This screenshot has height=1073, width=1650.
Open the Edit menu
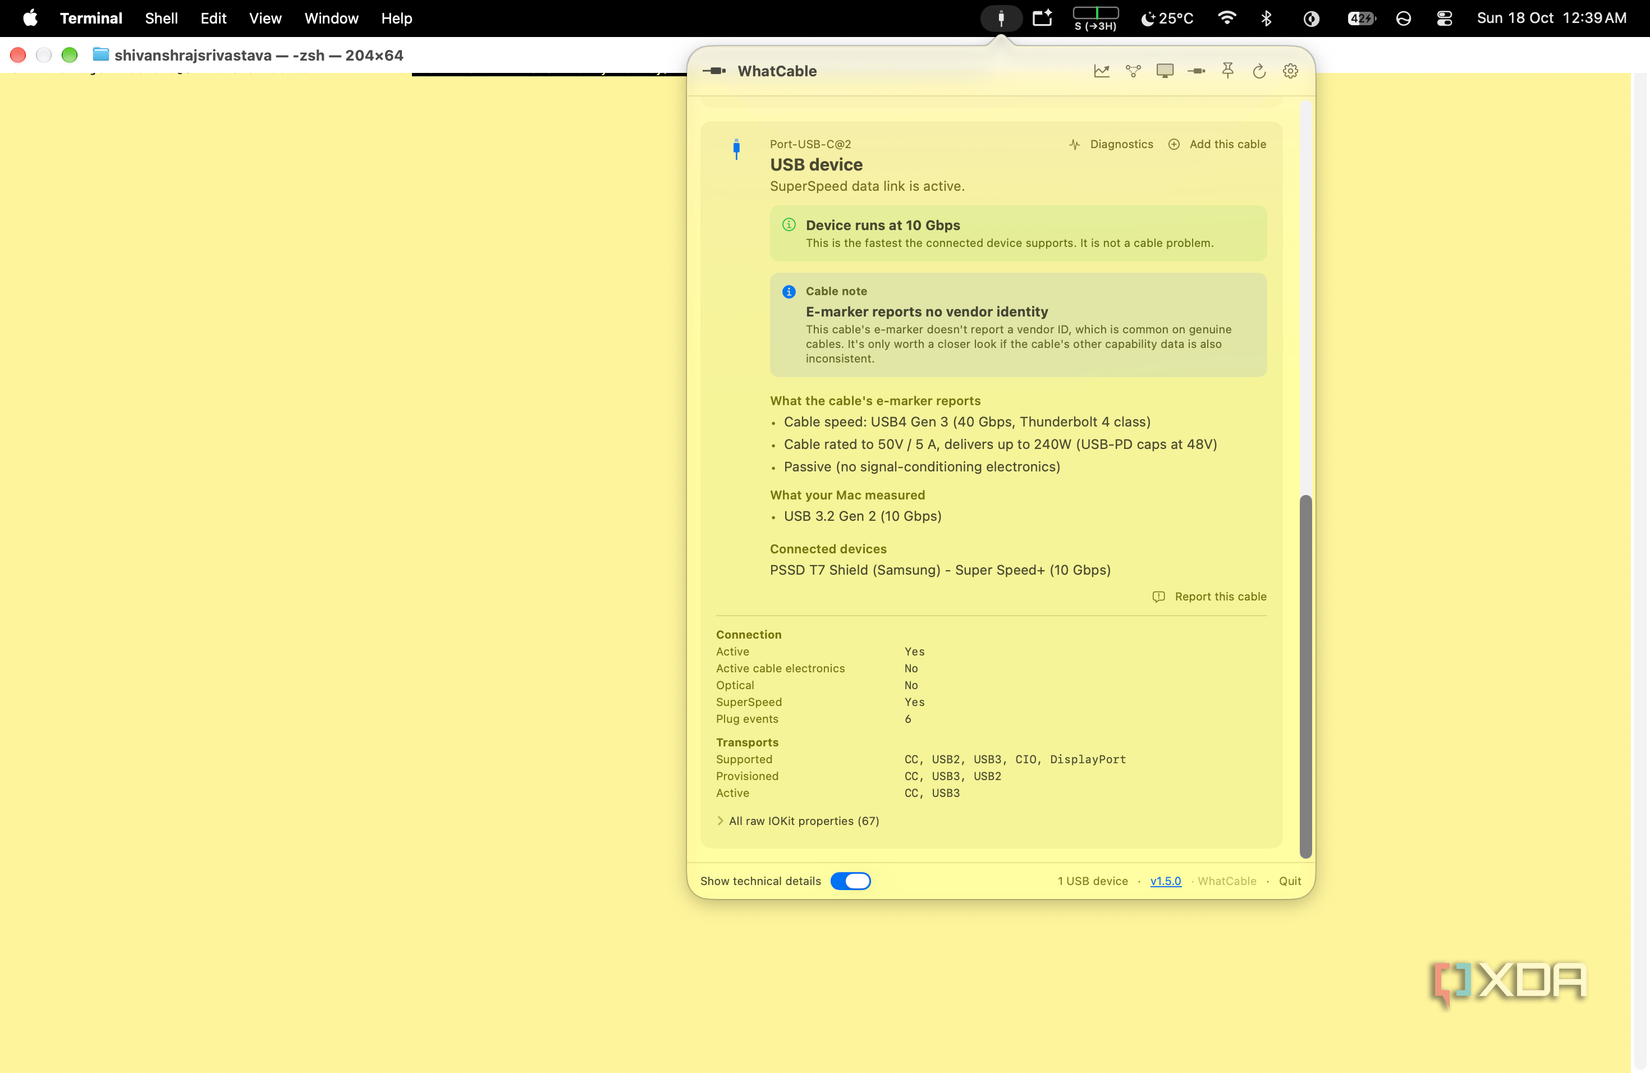(x=213, y=18)
